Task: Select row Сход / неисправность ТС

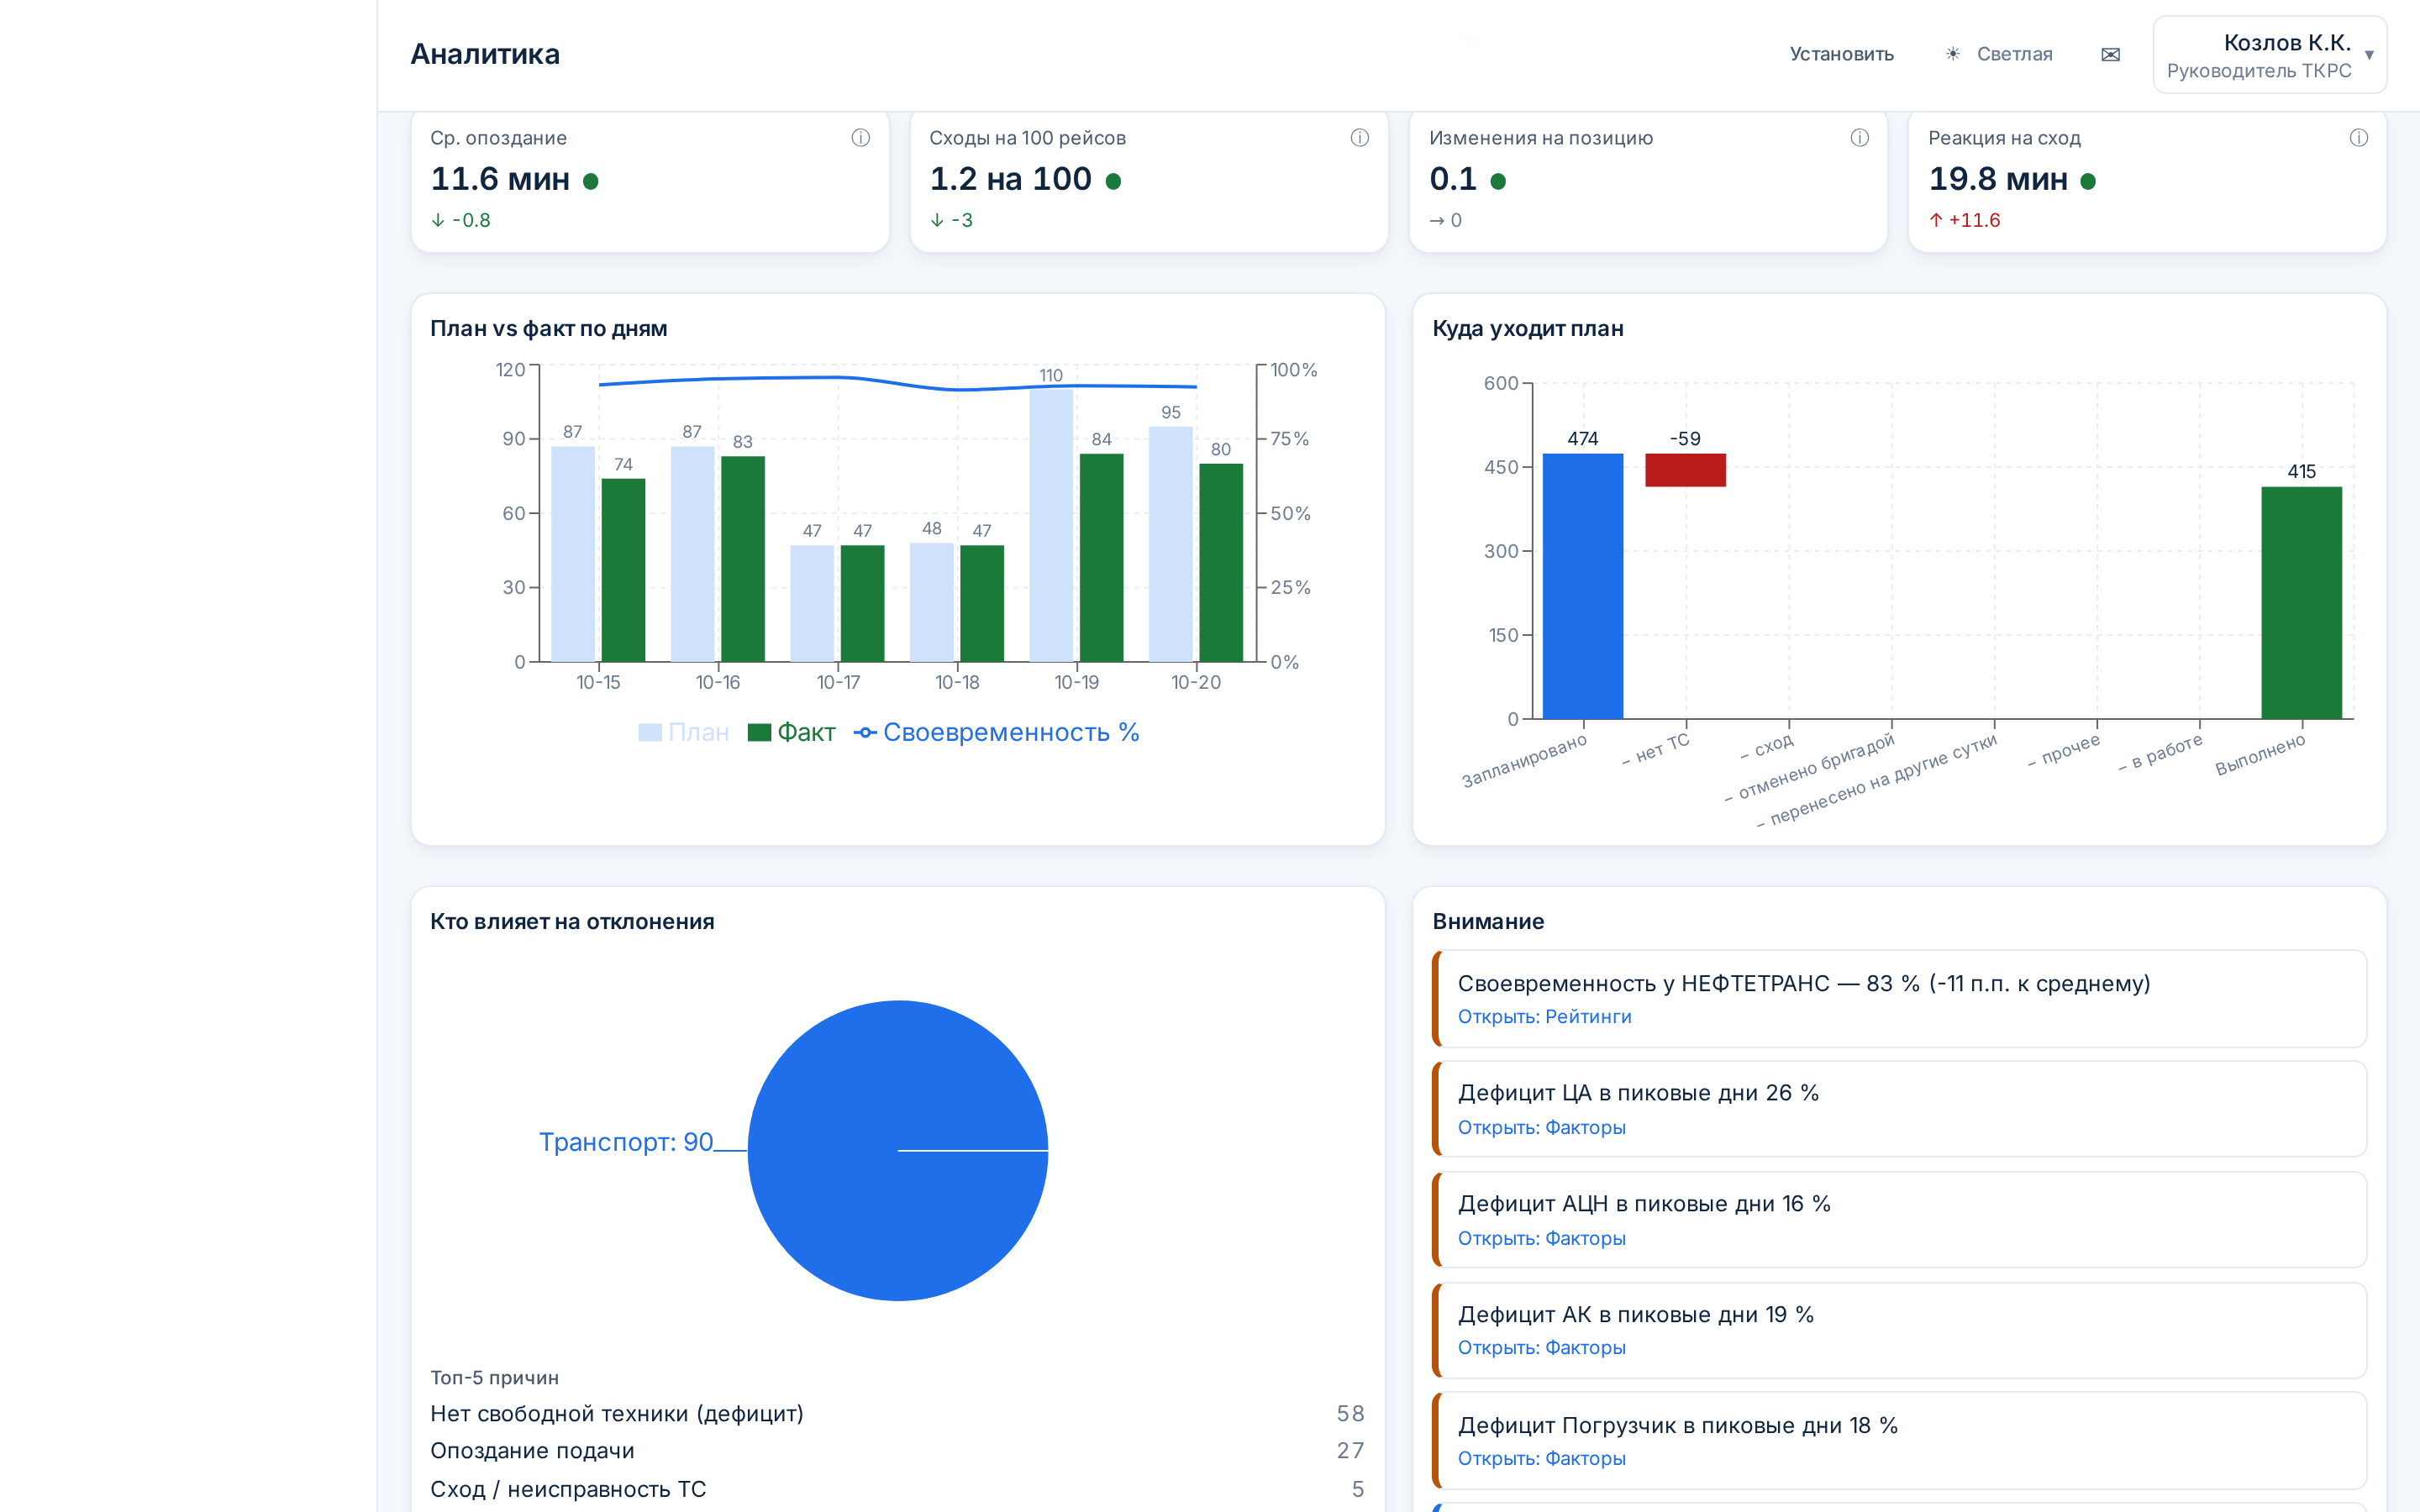Action: click(897, 1489)
